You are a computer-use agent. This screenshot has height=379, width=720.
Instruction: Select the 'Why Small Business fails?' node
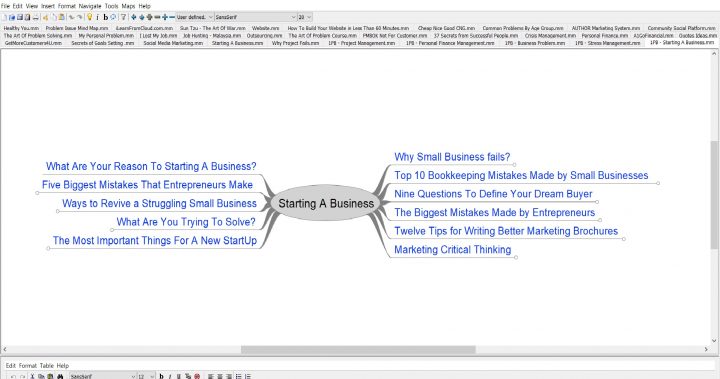pyautogui.click(x=452, y=157)
